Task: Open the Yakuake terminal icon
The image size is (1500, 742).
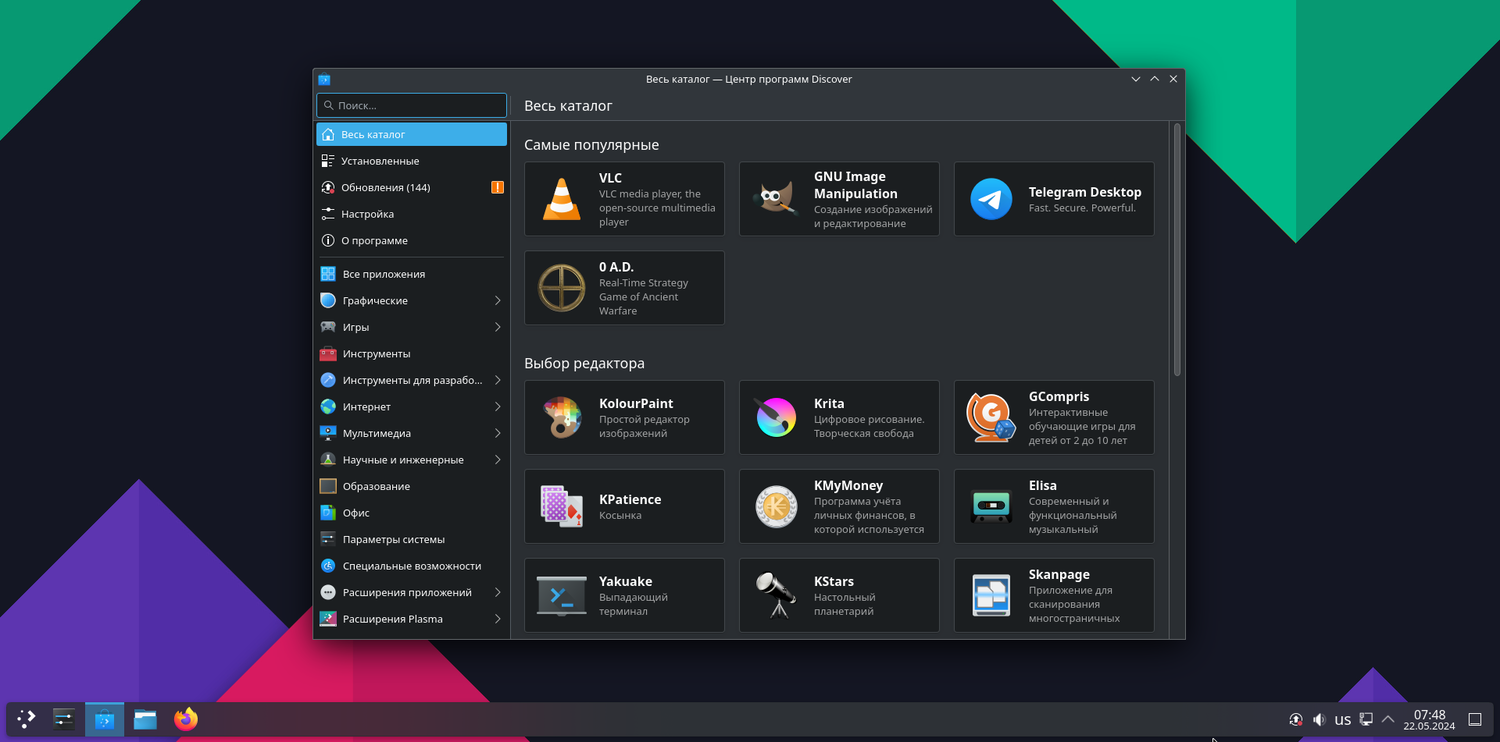Action: point(561,595)
